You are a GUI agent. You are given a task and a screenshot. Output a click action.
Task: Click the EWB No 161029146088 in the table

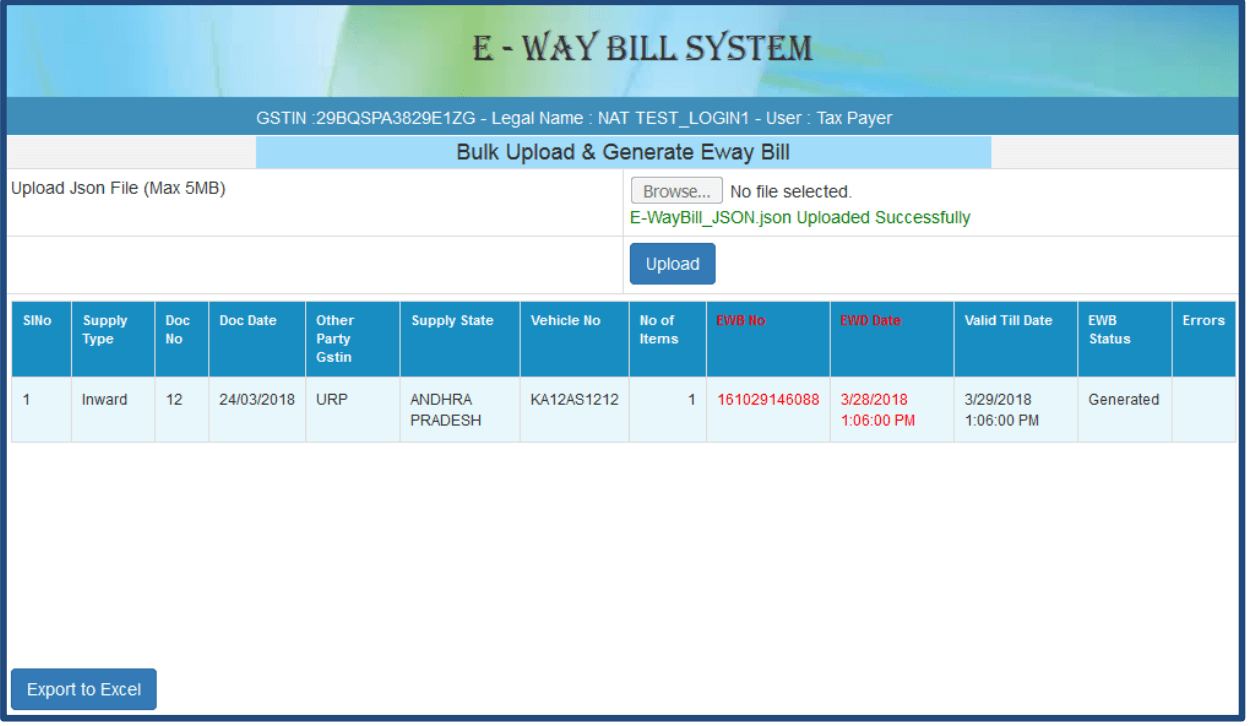click(x=767, y=399)
